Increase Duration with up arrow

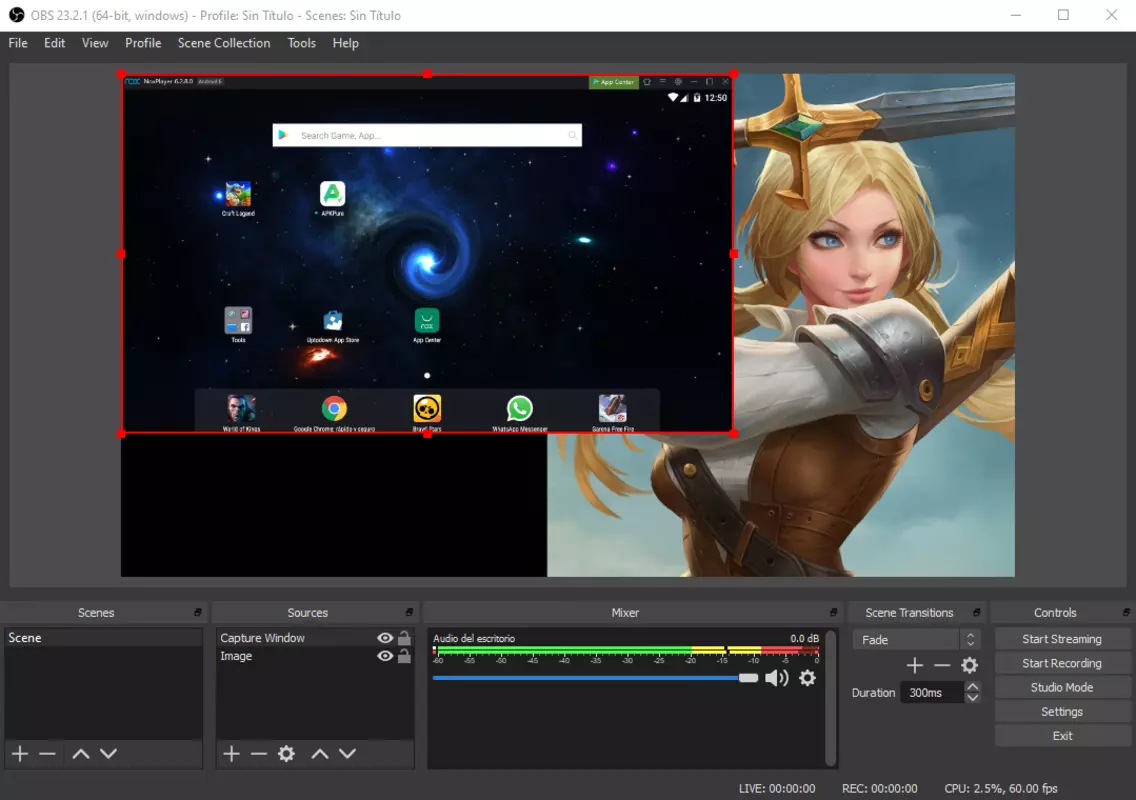972,687
